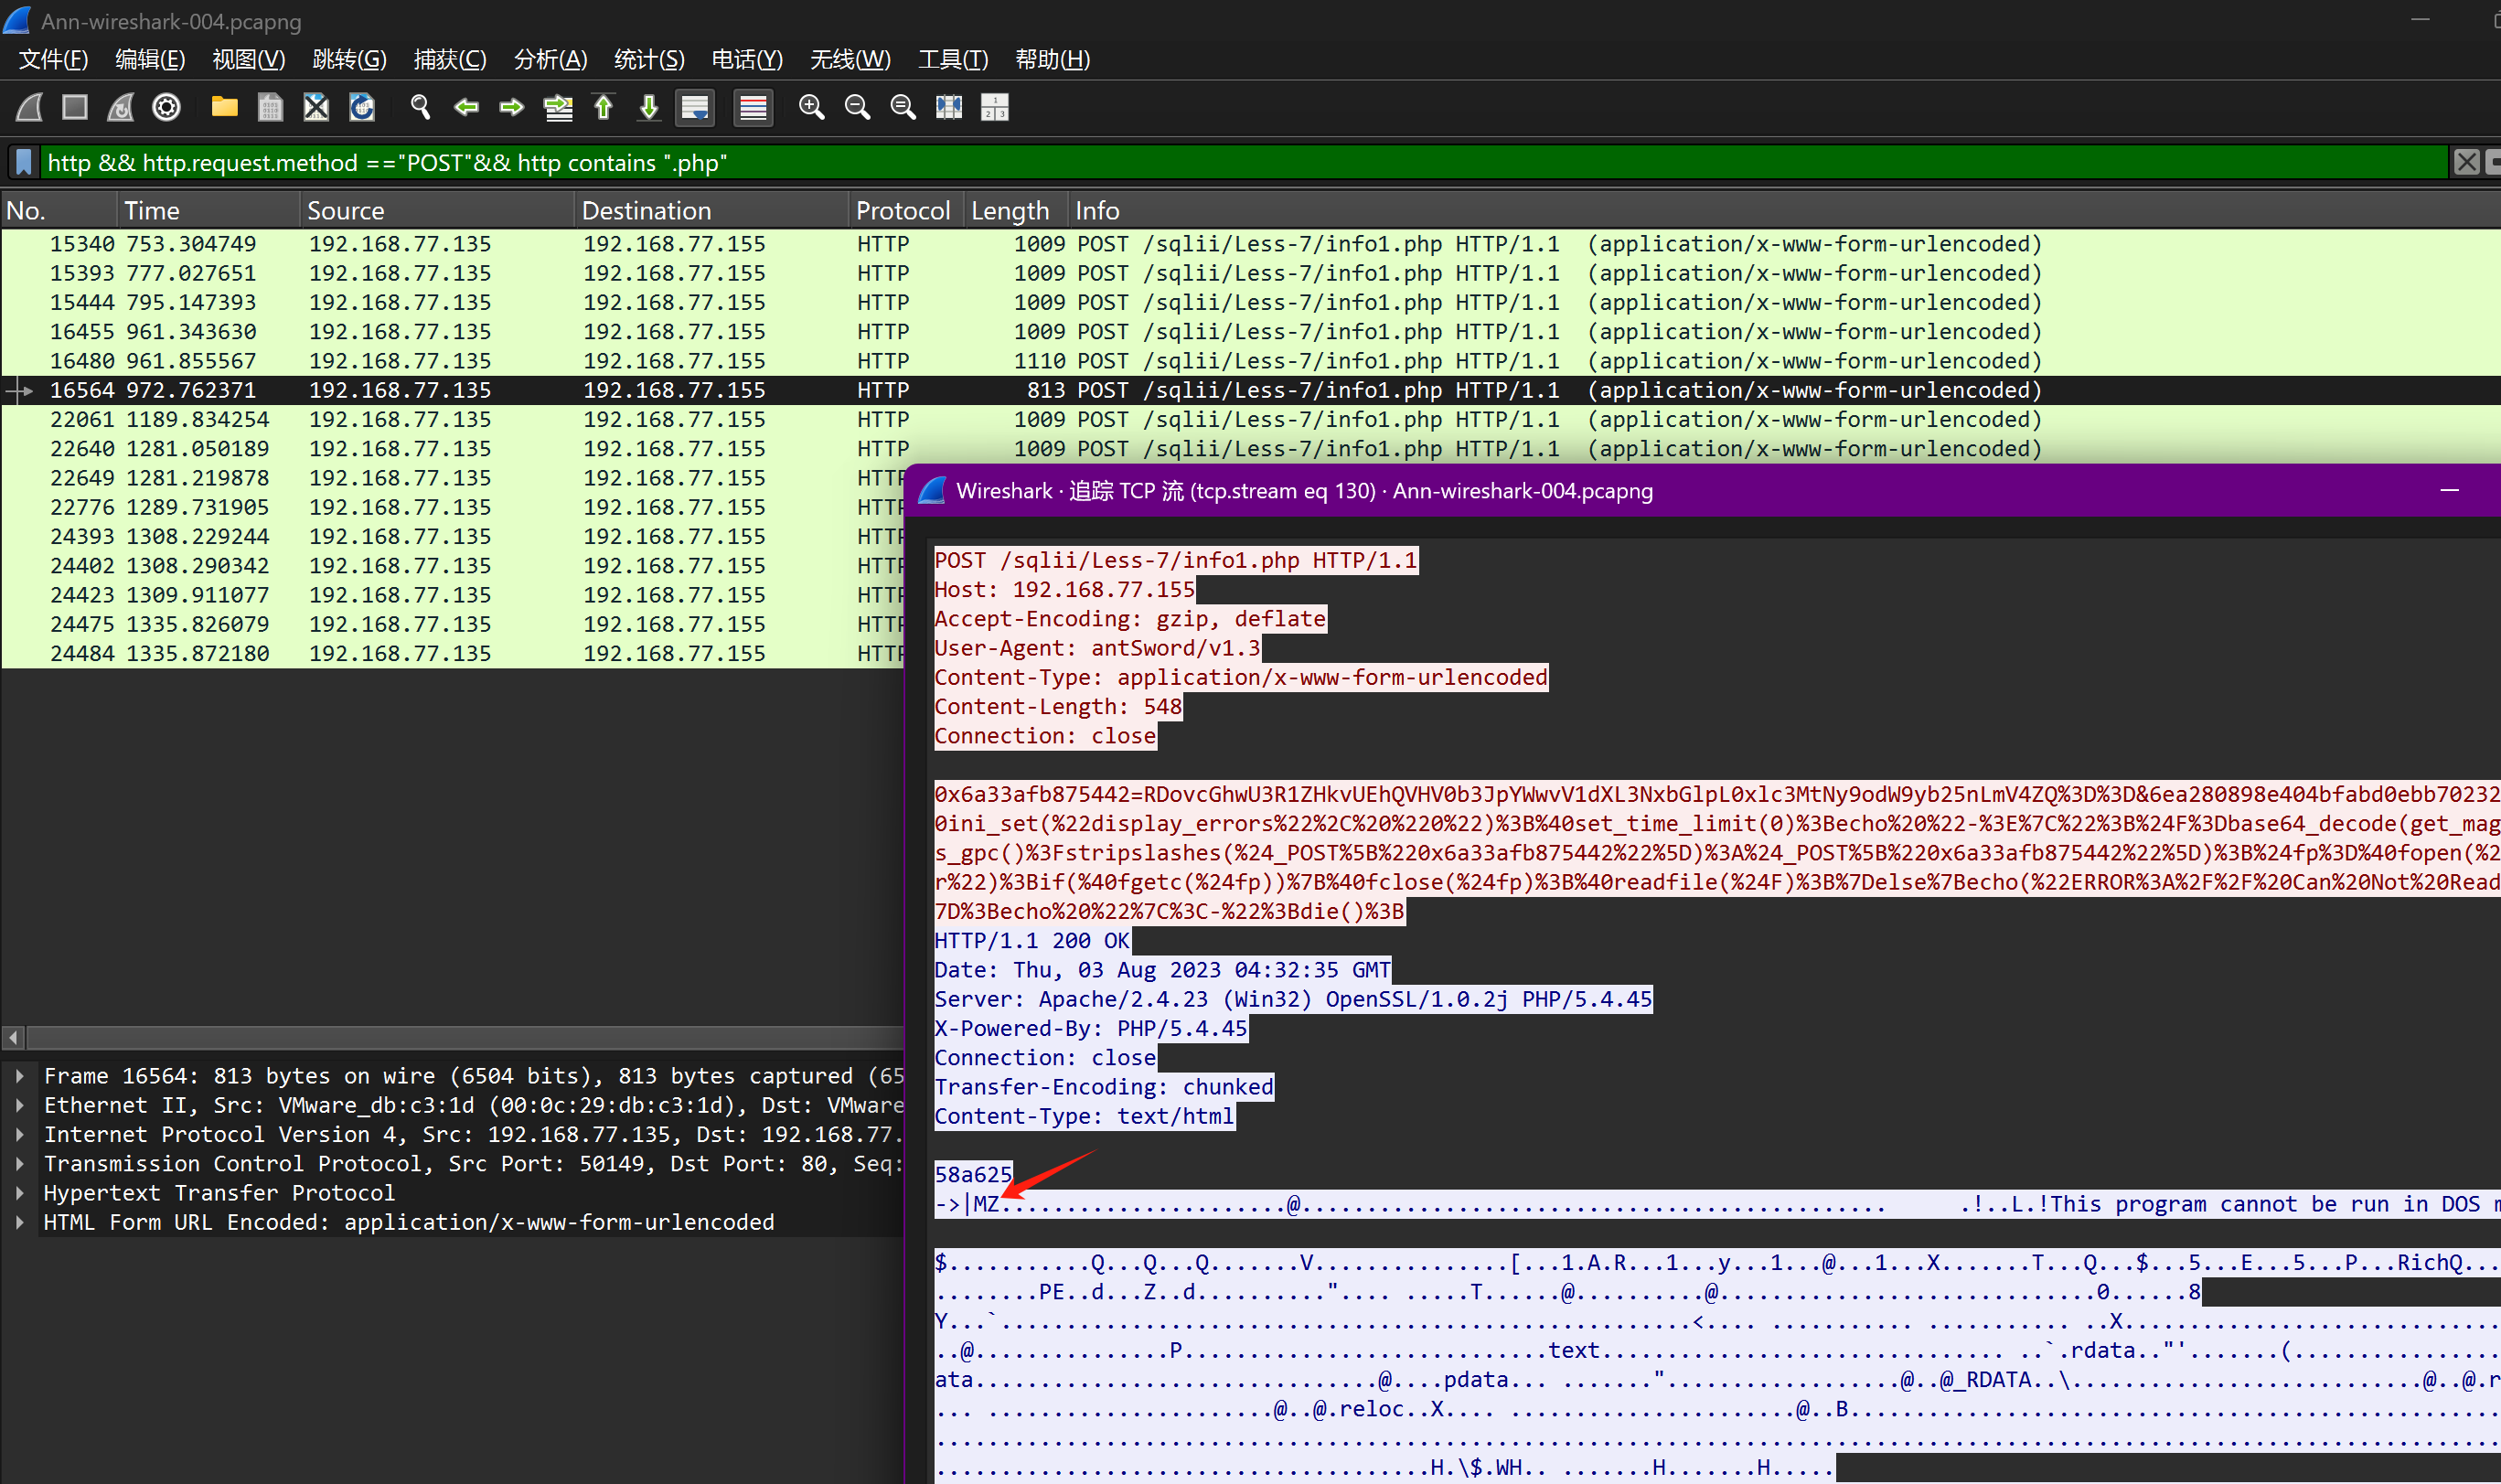The image size is (2501, 1484).
Task: Clear the display filter with X button
Action: click(x=2466, y=162)
